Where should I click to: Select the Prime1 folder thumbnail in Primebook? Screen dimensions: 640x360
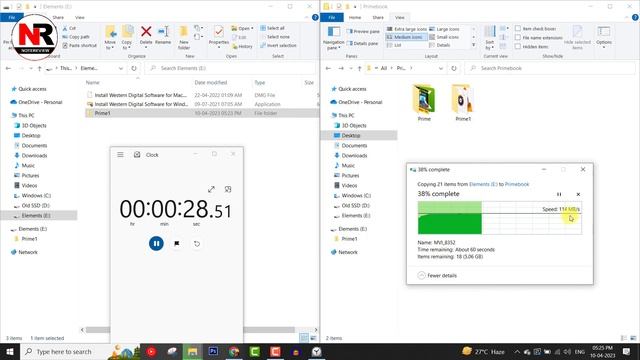click(x=463, y=103)
